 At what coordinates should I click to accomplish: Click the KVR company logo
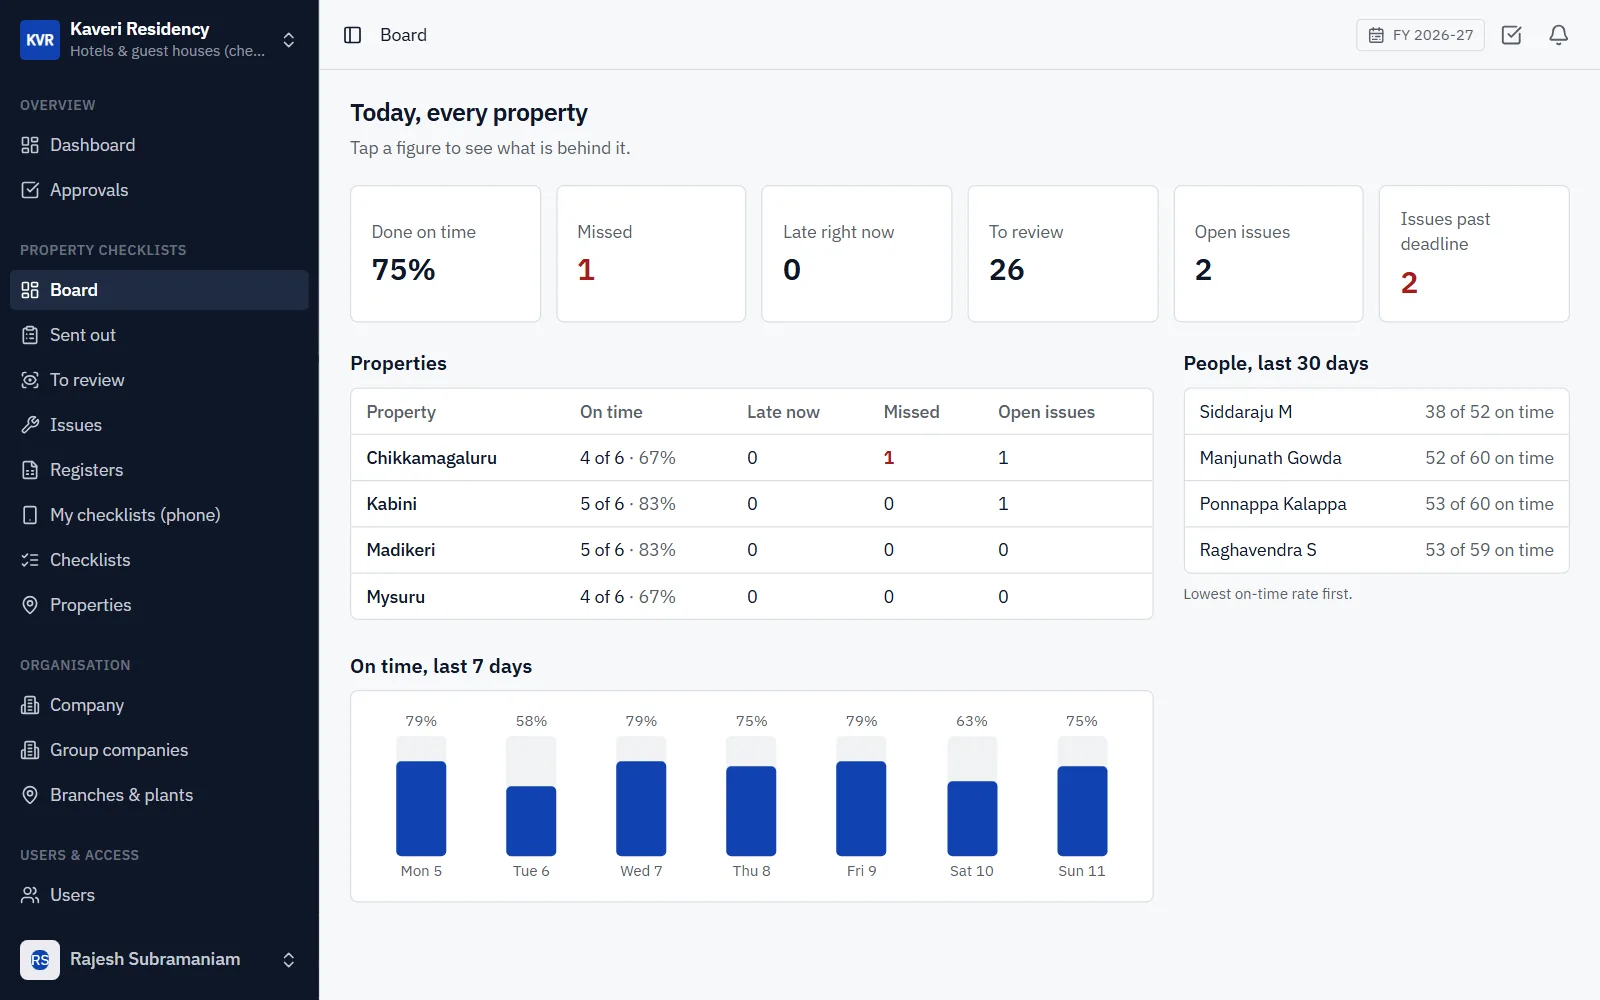(40, 40)
